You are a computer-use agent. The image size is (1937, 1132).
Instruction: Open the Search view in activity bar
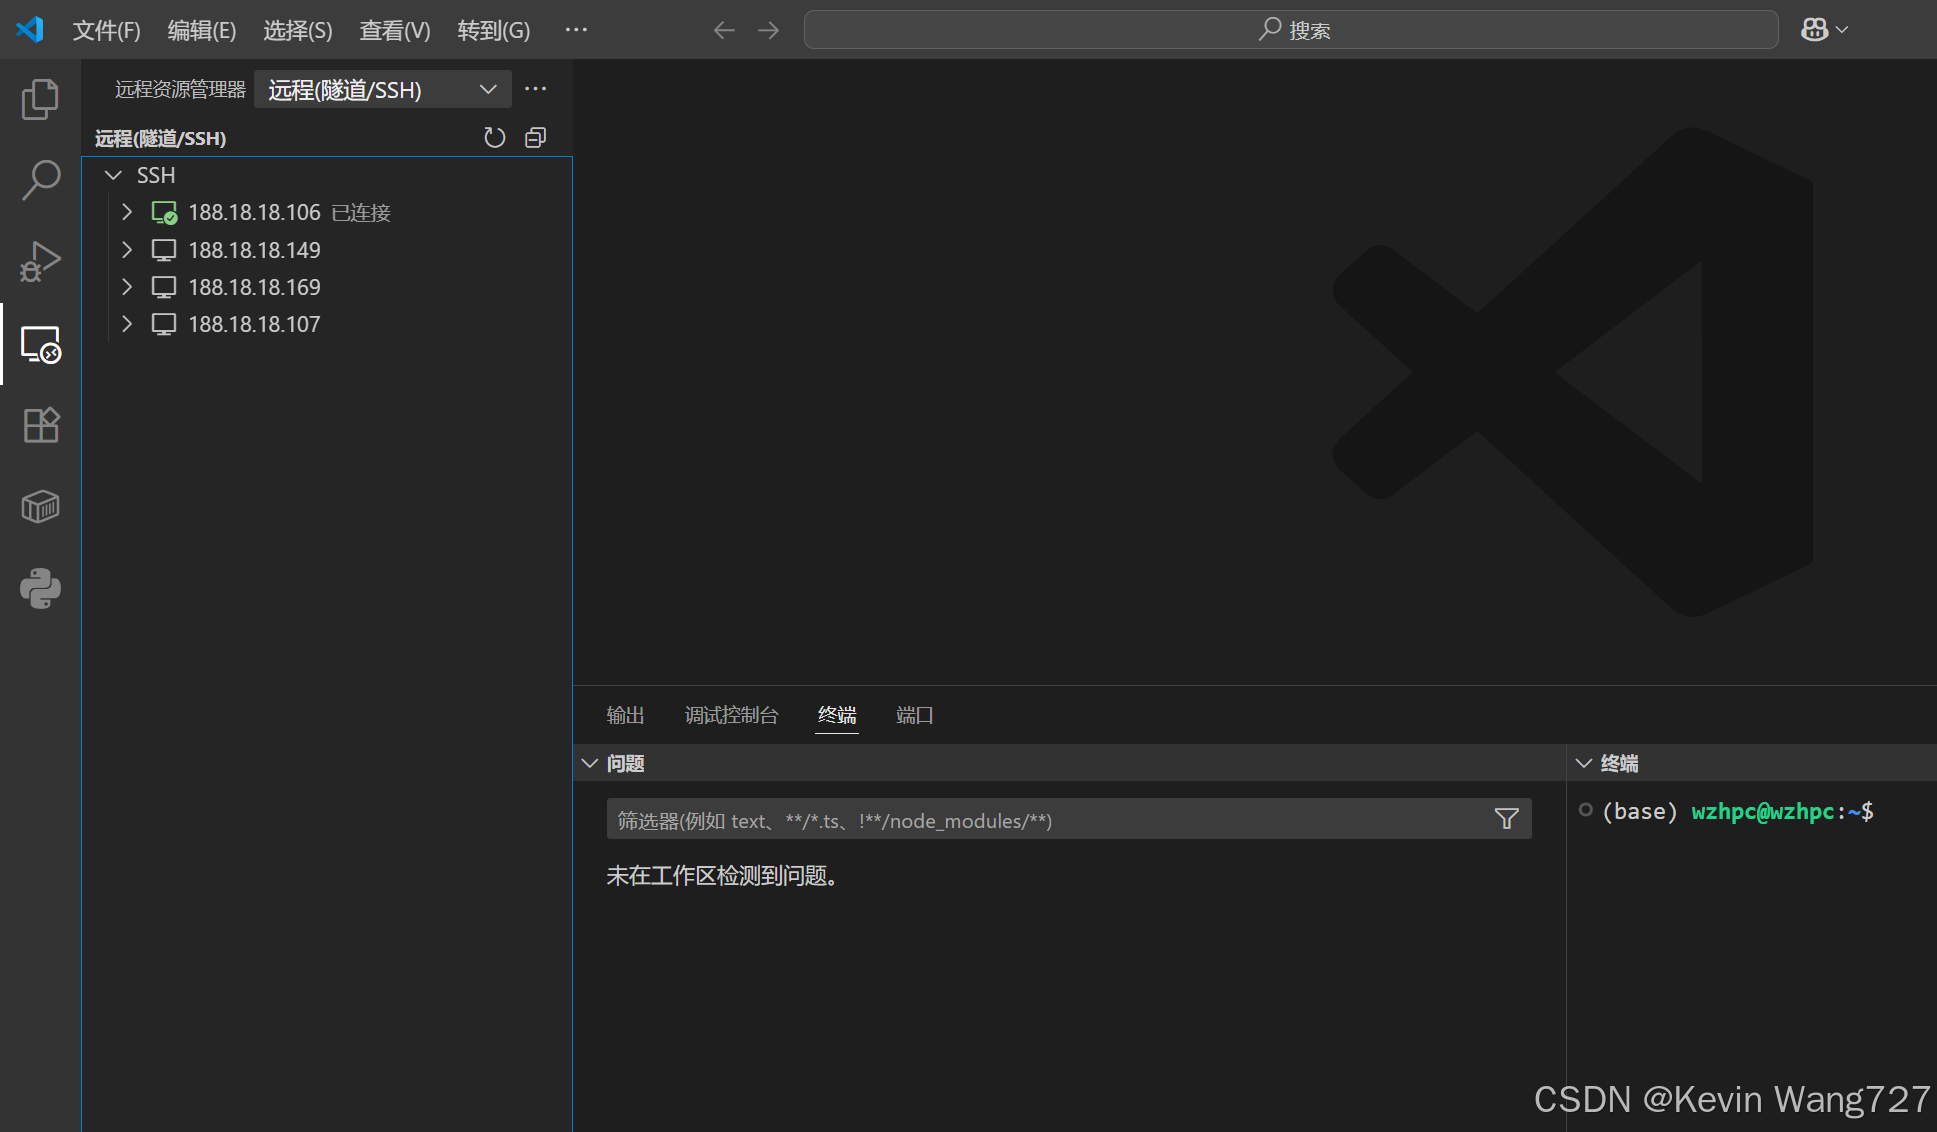click(x=40, y=181)
